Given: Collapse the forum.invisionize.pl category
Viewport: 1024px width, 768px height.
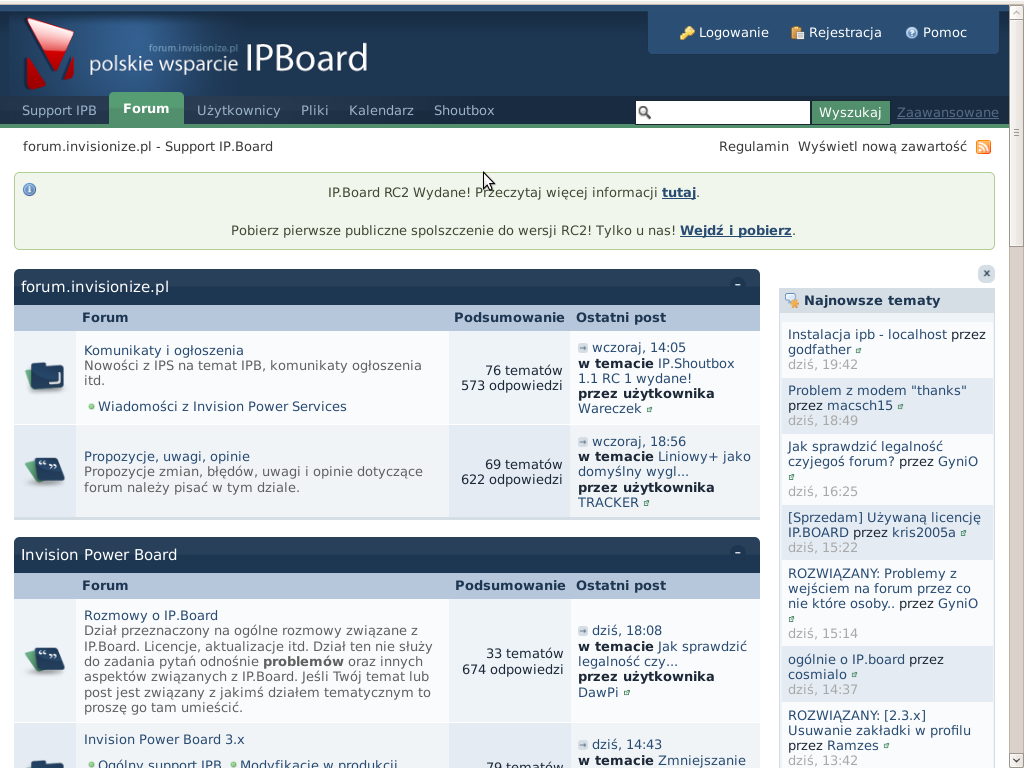Looking at the screenshot, I should pos(738,285).
